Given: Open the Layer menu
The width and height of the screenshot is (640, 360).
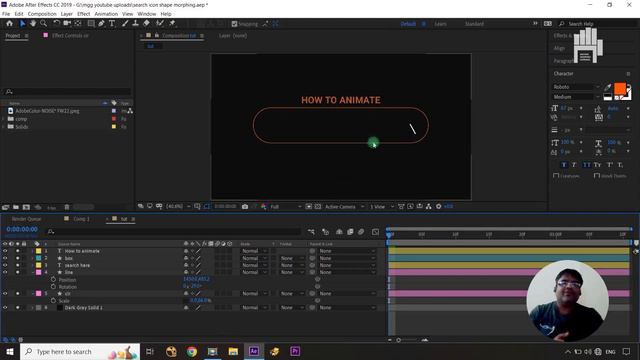Looking at the screenshot, I should click(67, 14).
